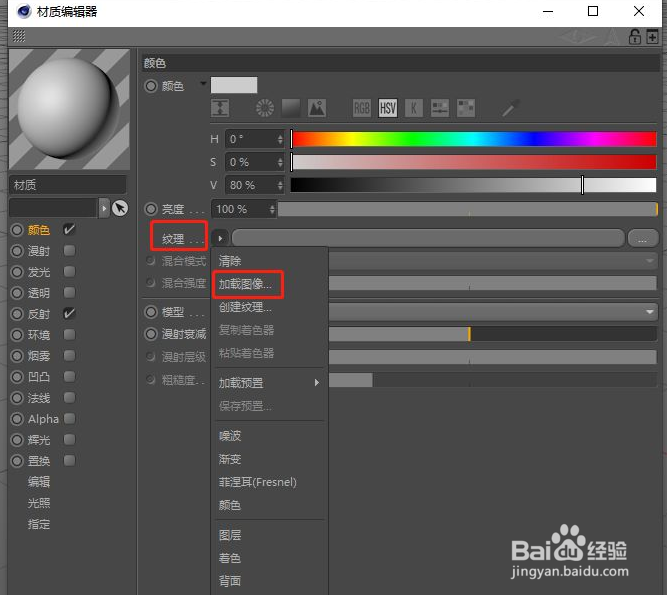Image resolution: width=667 pixels, height=595 pixels.
Task: Click on the hue rainbow slider
Action: click(474, 139)
